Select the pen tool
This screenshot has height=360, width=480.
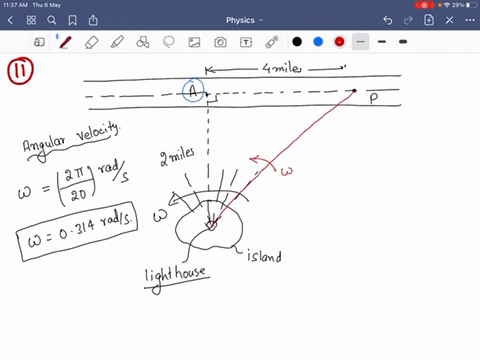[65, 42]
